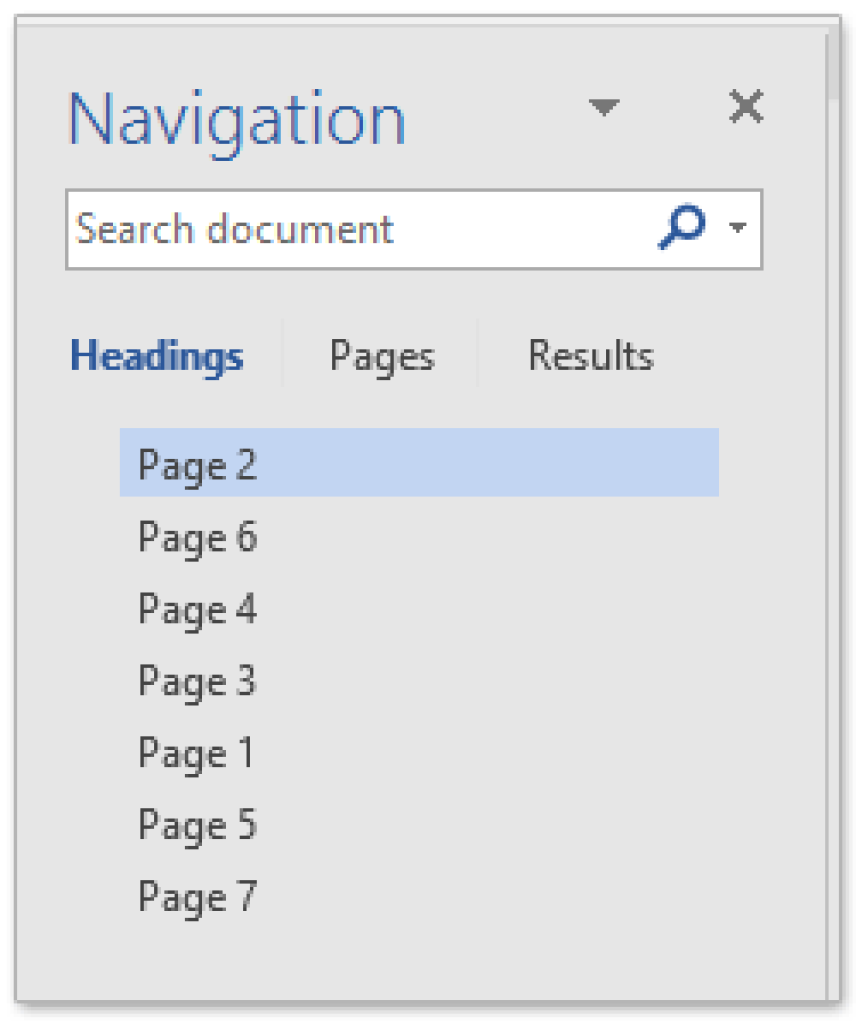Select the Page 1 heading
This screenshot has height=1024, width=856.
click(197, 753)
